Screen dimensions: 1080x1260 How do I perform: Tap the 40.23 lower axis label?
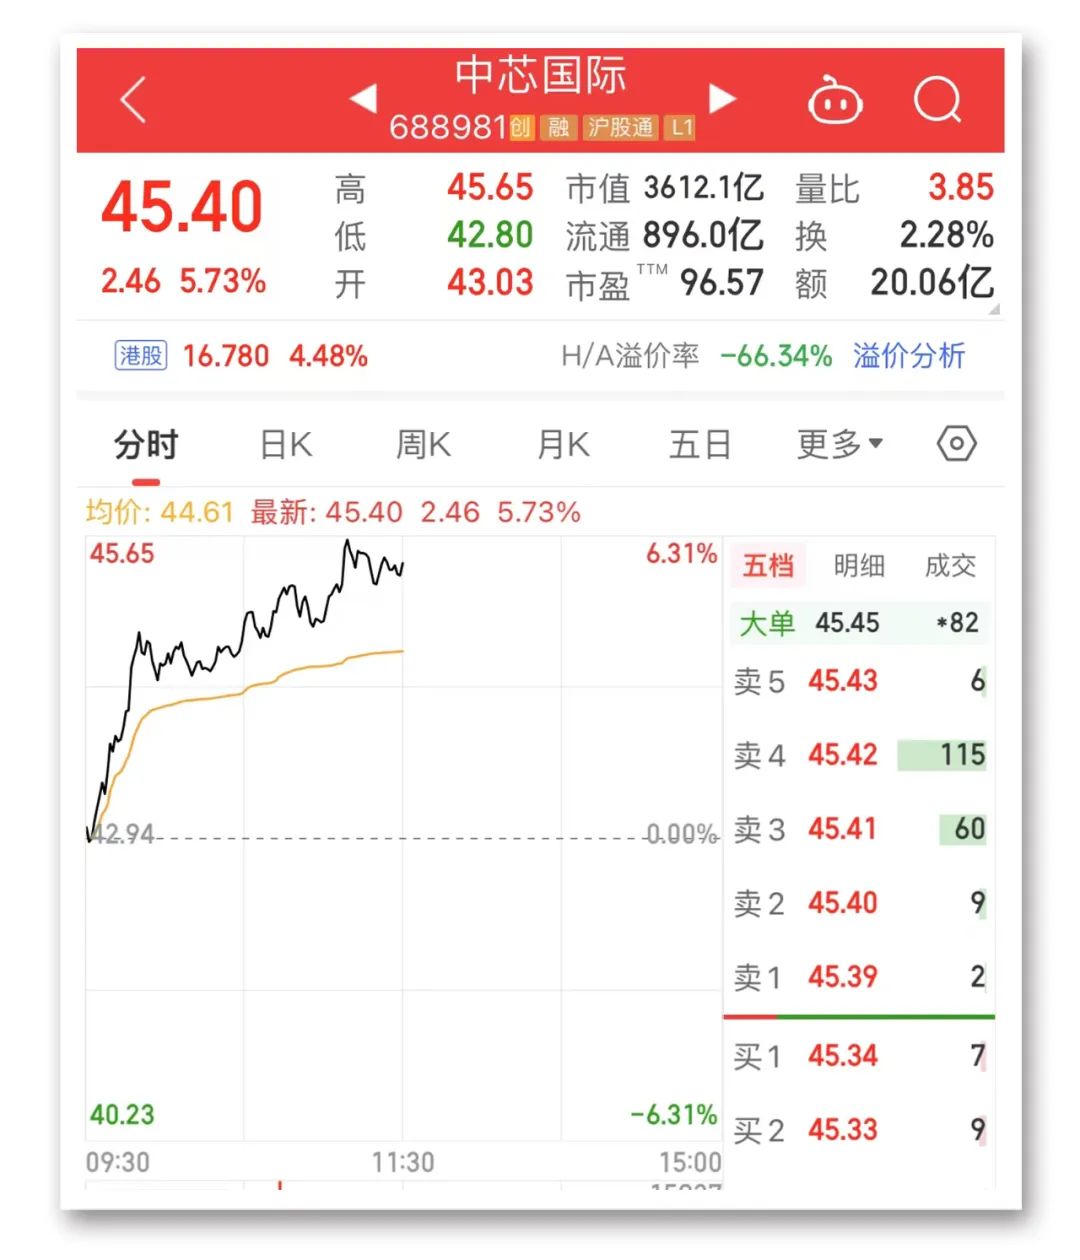coord(122,1115)
